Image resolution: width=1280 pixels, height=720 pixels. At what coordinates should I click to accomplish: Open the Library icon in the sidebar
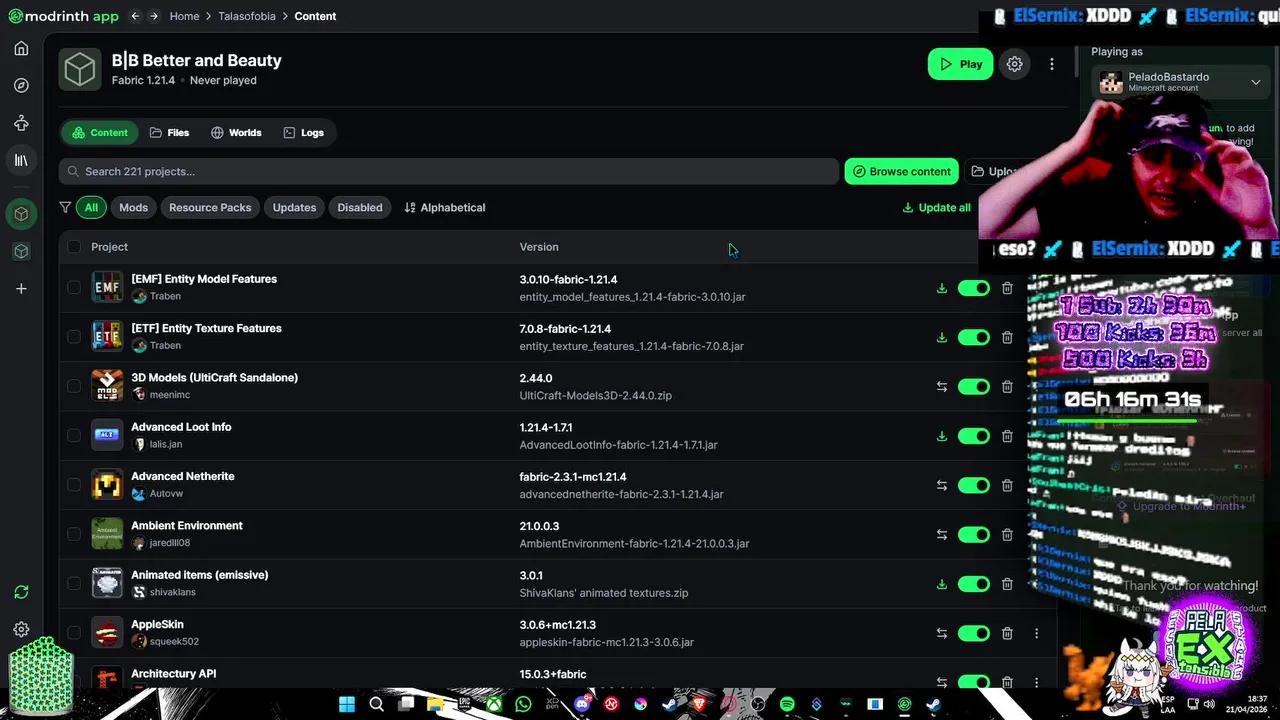21,160
